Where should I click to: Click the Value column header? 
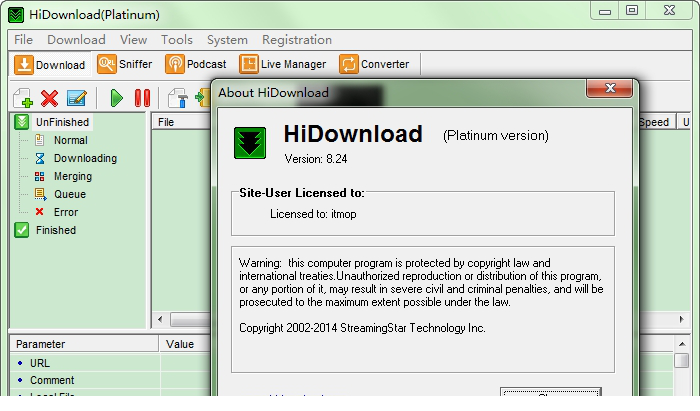[184, 344]
